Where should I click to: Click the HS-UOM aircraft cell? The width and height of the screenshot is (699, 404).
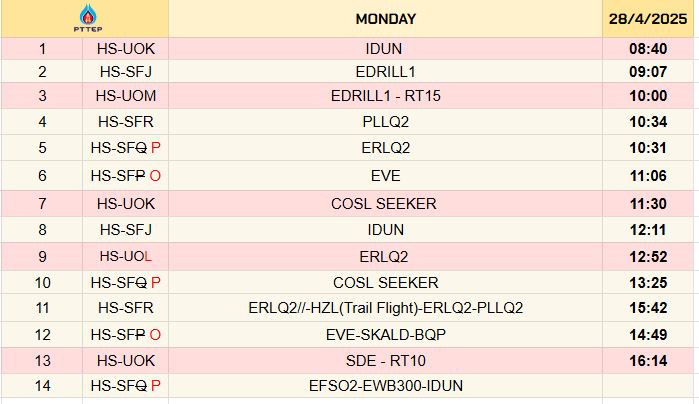(126, 95)
